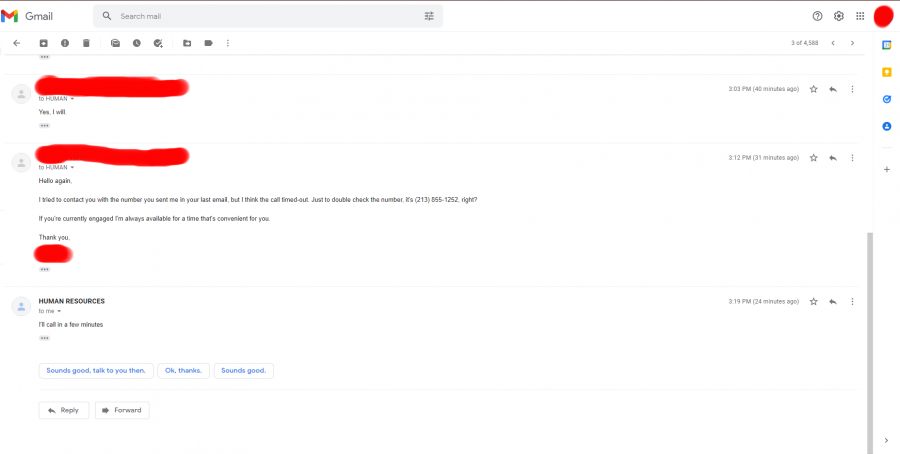The width and height of the screenshot is (900, 454).
Task: Show search options in the search bar
Action: (x=429, y=16)
